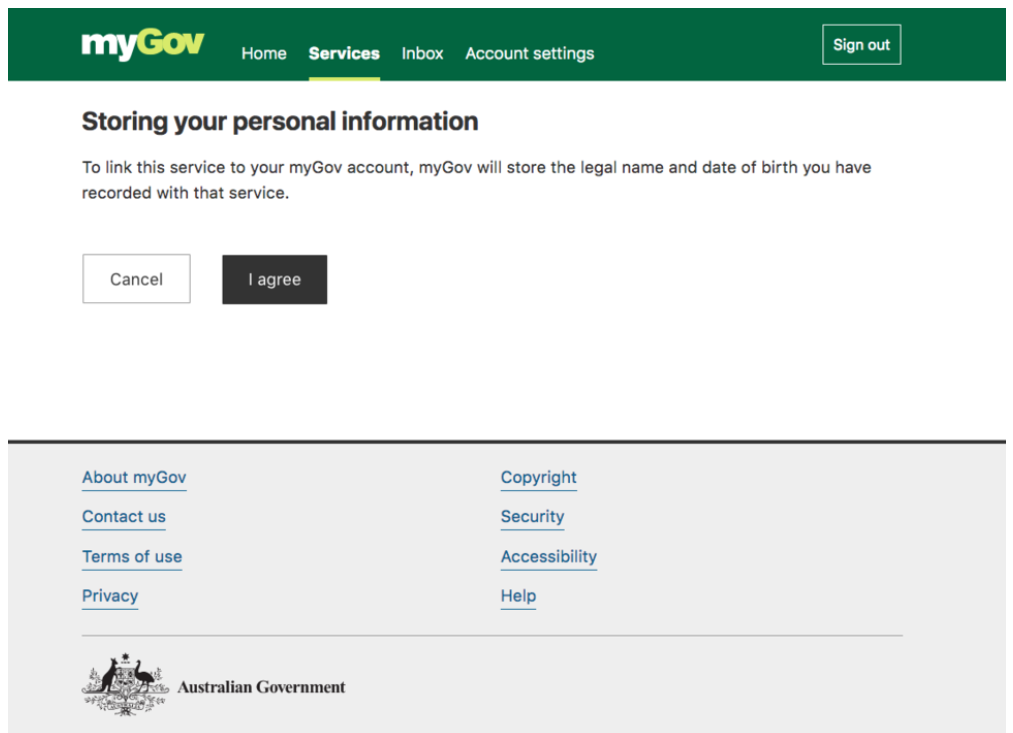This screenshot has height=733, width=1013.
Task: Click the myGov logo
Action: click(142, 44)
